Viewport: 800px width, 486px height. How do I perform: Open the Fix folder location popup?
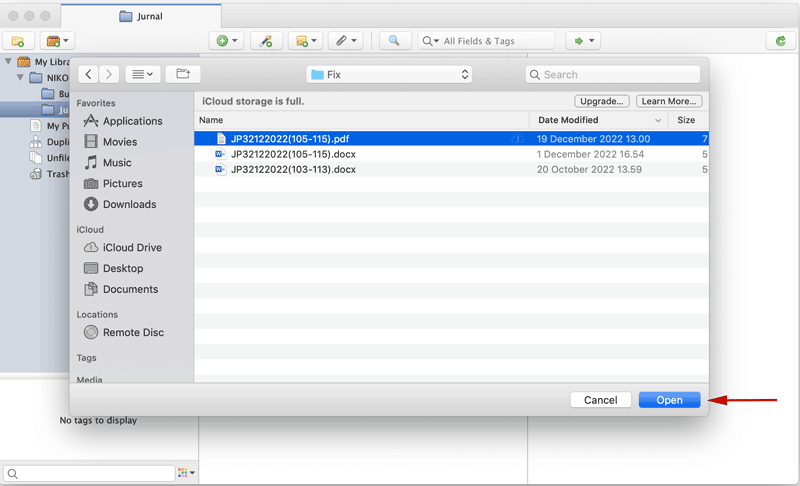(389, 74)
